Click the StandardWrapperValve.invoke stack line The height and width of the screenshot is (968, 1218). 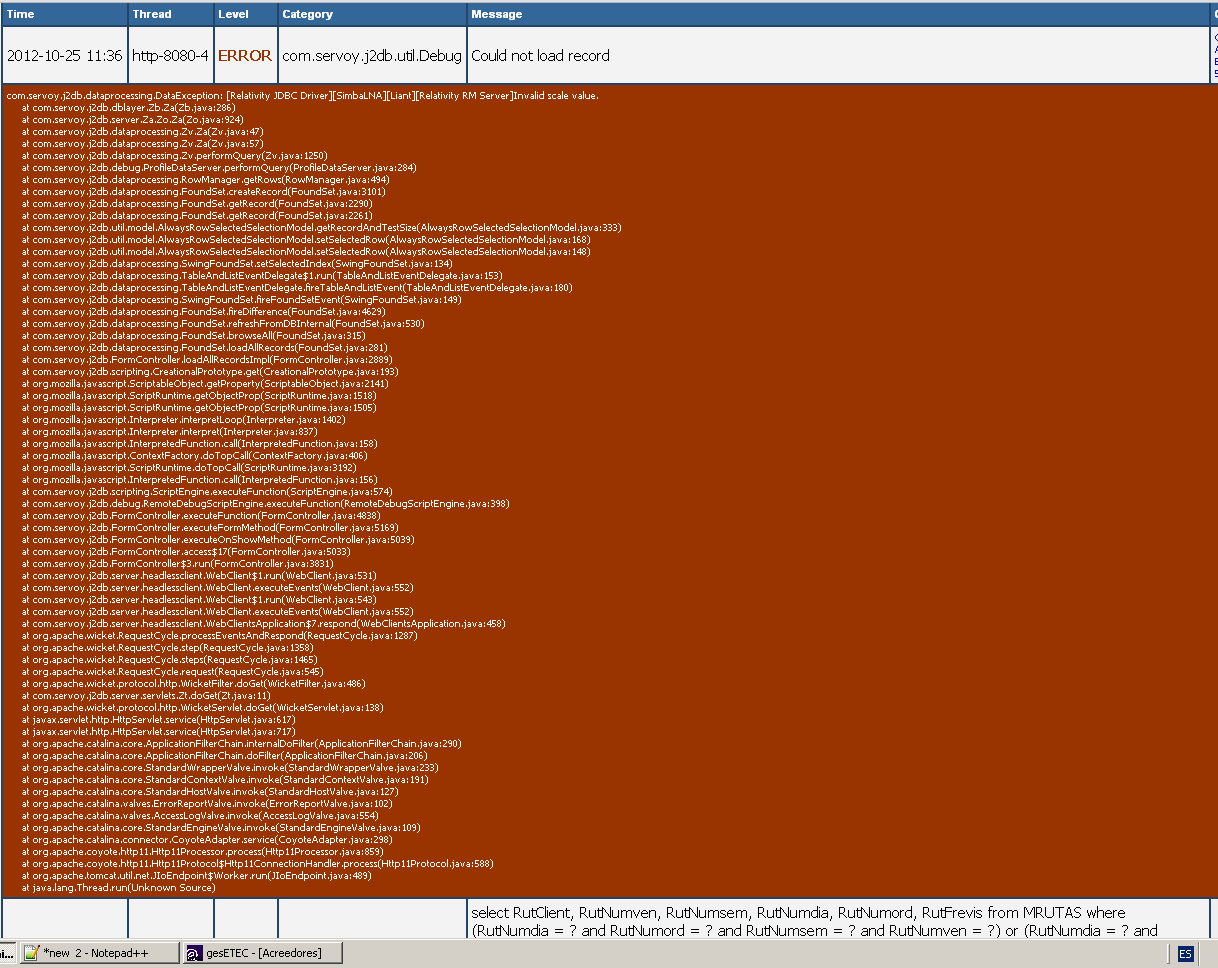coord(229,767)
